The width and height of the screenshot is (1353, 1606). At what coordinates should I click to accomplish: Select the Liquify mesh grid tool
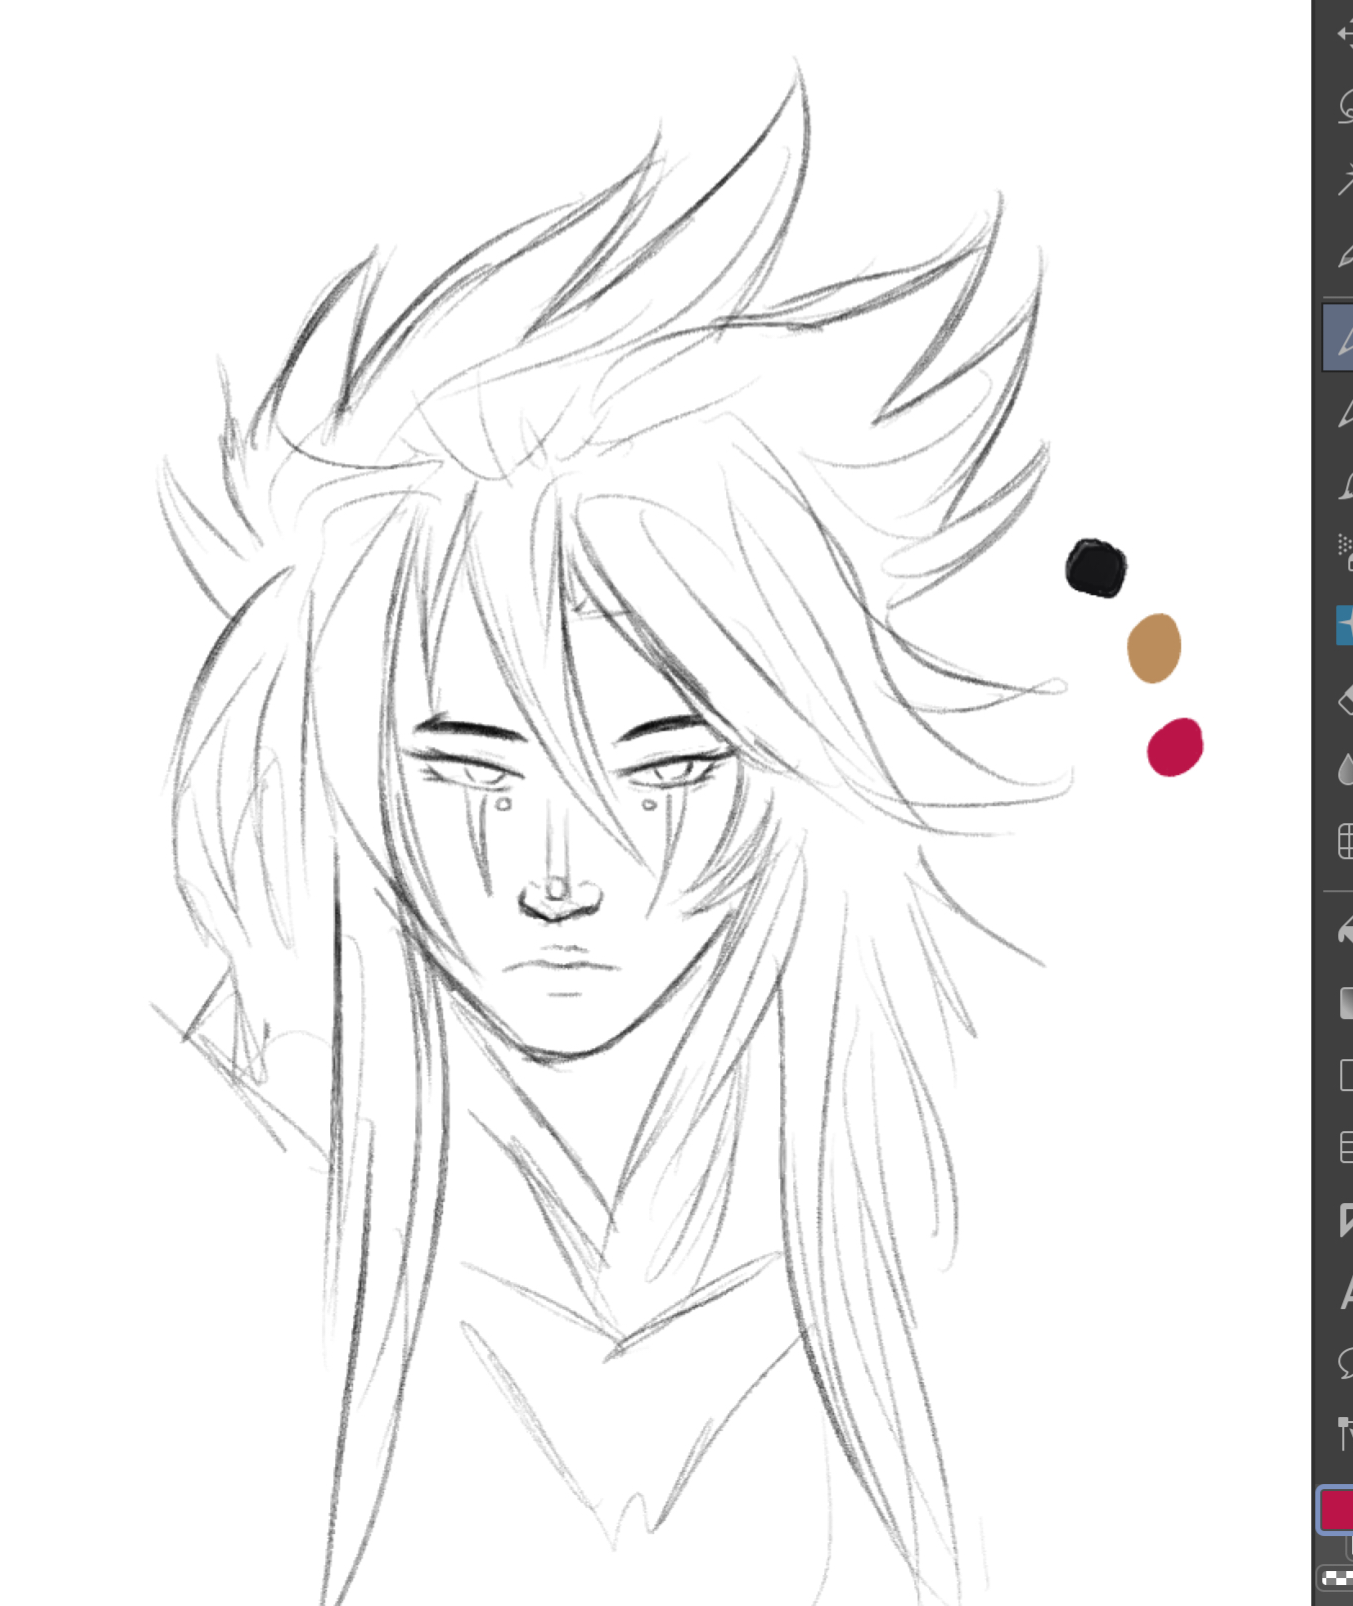(1343, 841)
